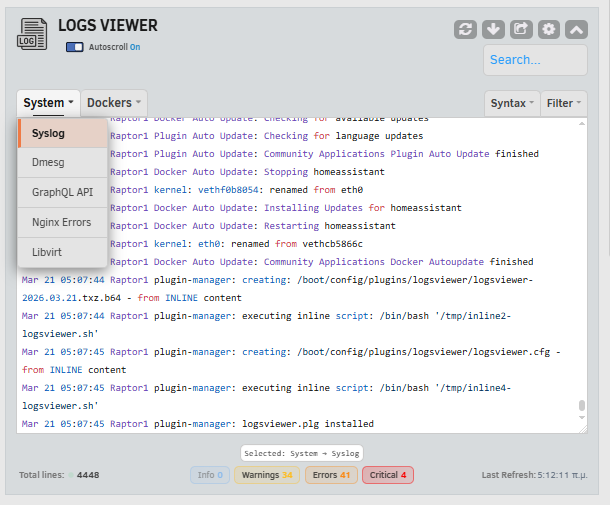The height and width of the screenshot is (505, 610).
Task: Click the log pane resize handle
Action: pos(583,429)
